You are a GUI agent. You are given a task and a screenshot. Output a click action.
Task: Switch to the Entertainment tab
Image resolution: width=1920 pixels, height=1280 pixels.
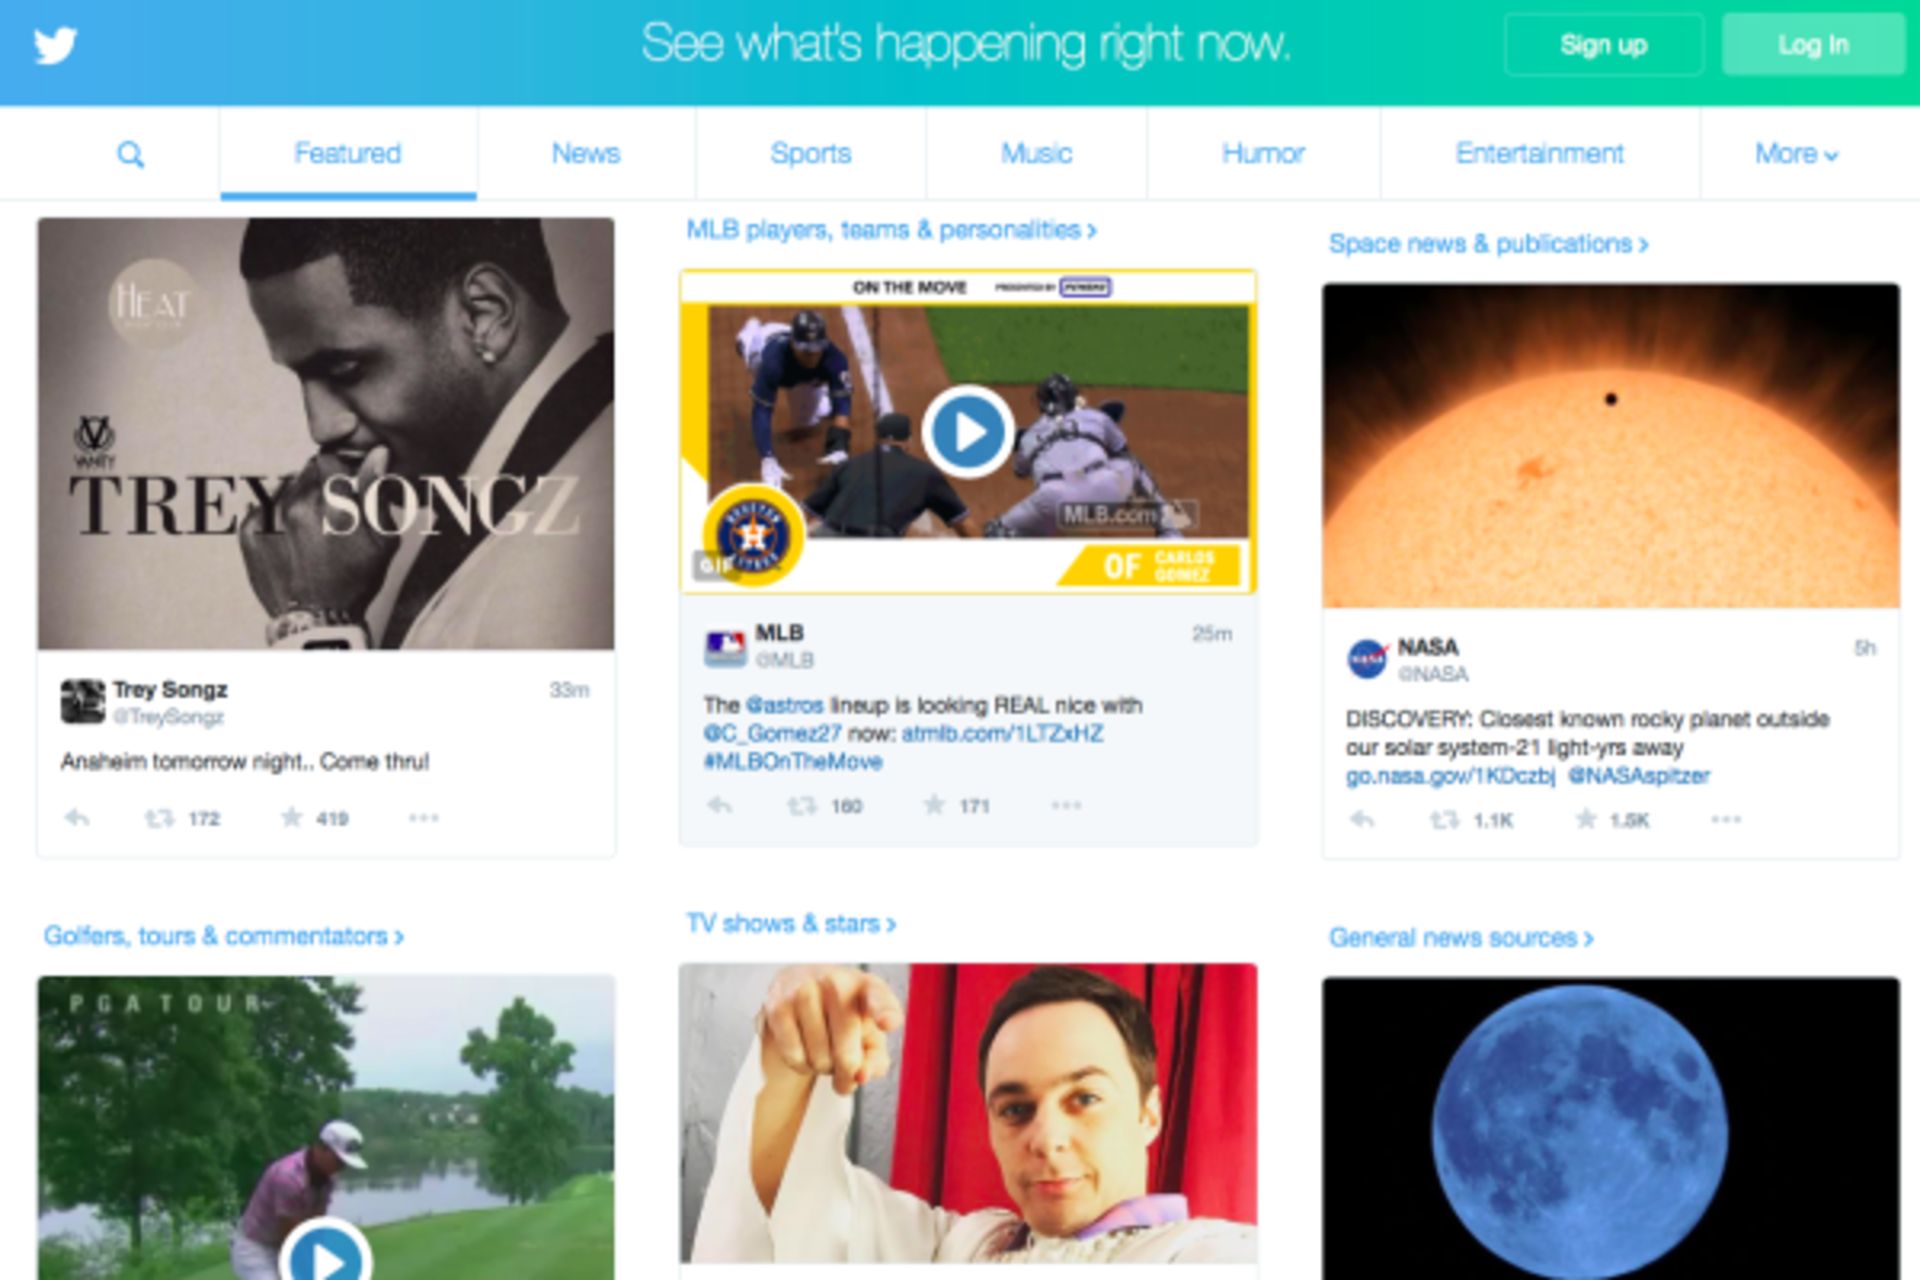coord(1540,154)
